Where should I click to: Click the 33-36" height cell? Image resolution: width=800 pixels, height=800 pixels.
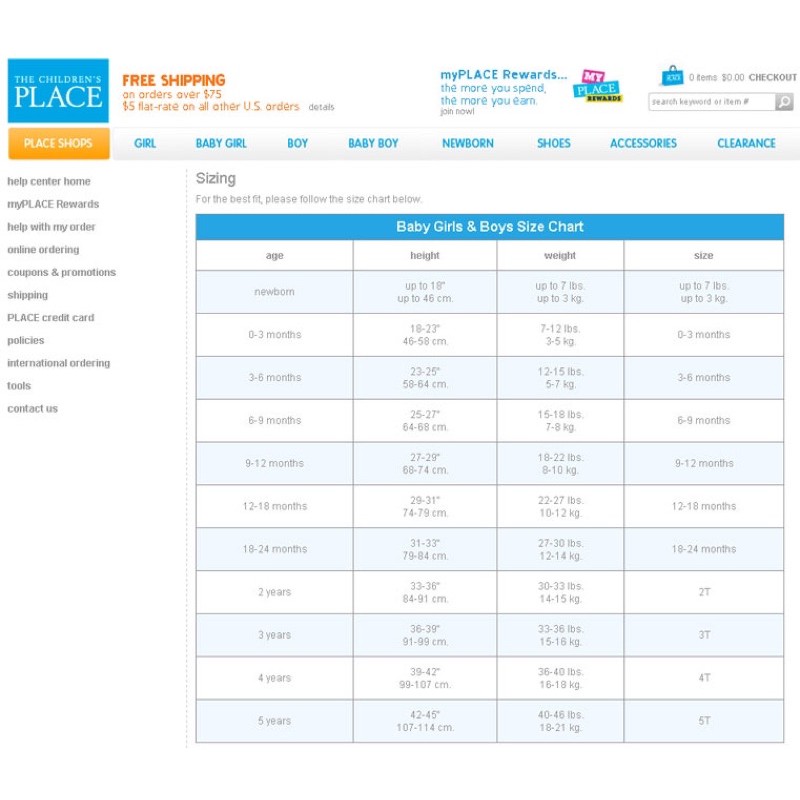point(424,592)
